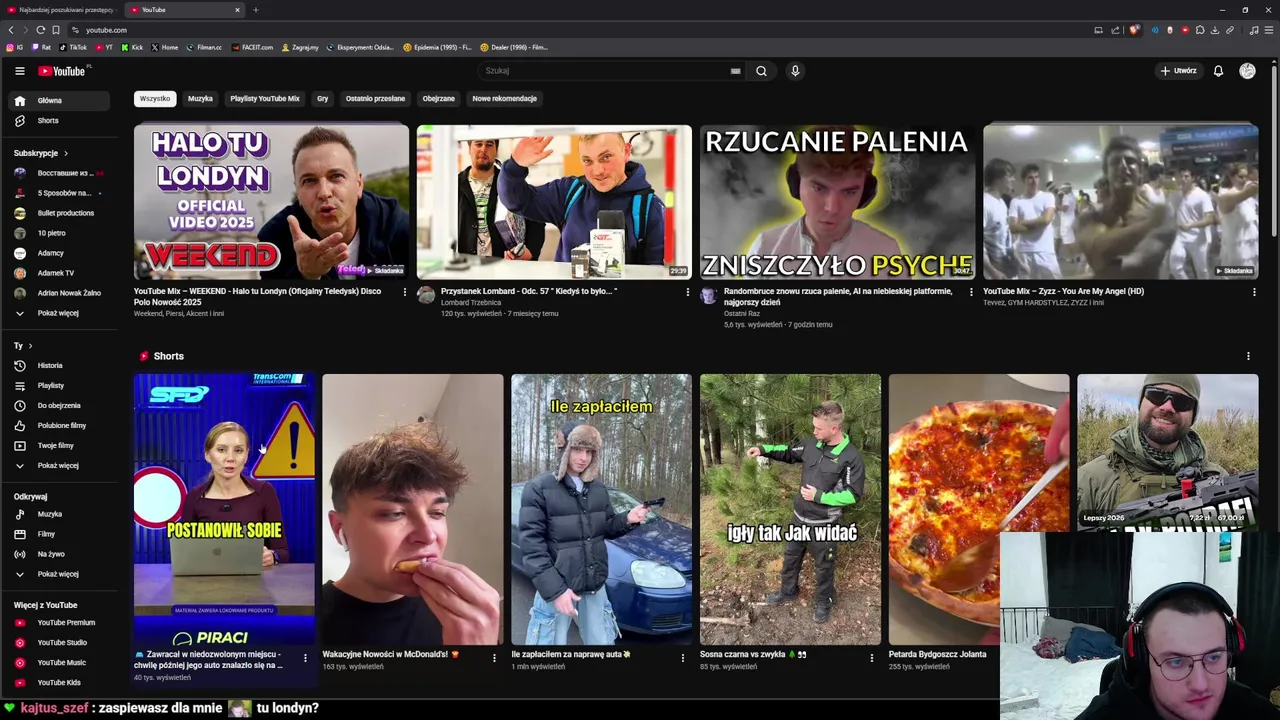Expand Pokaż więcej under Subskrypcje
The height and width of the screenshot is (720, 1280).
click(59, 313)
